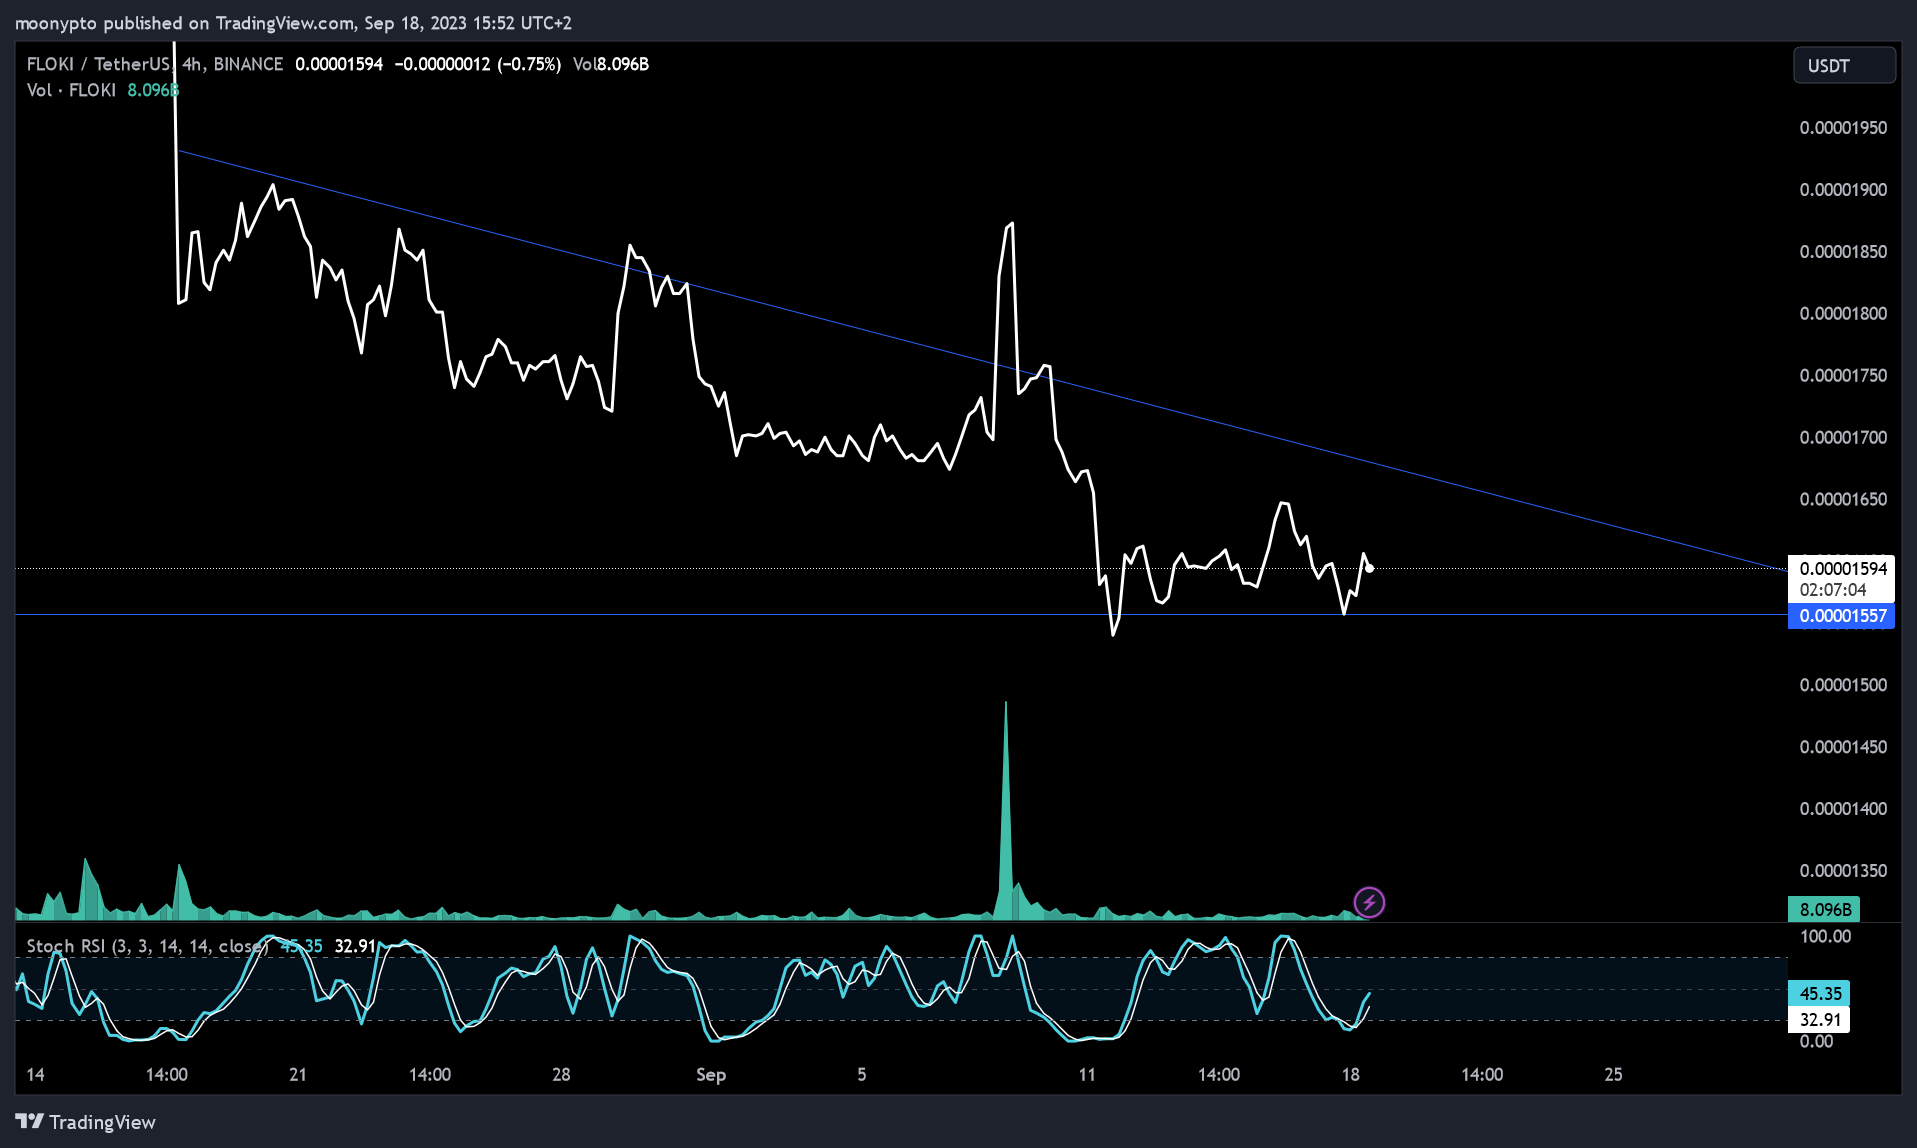Click the Vol8.096B header value
The height and width of the screenshot is (1148, 1917).
pos(611,64)
